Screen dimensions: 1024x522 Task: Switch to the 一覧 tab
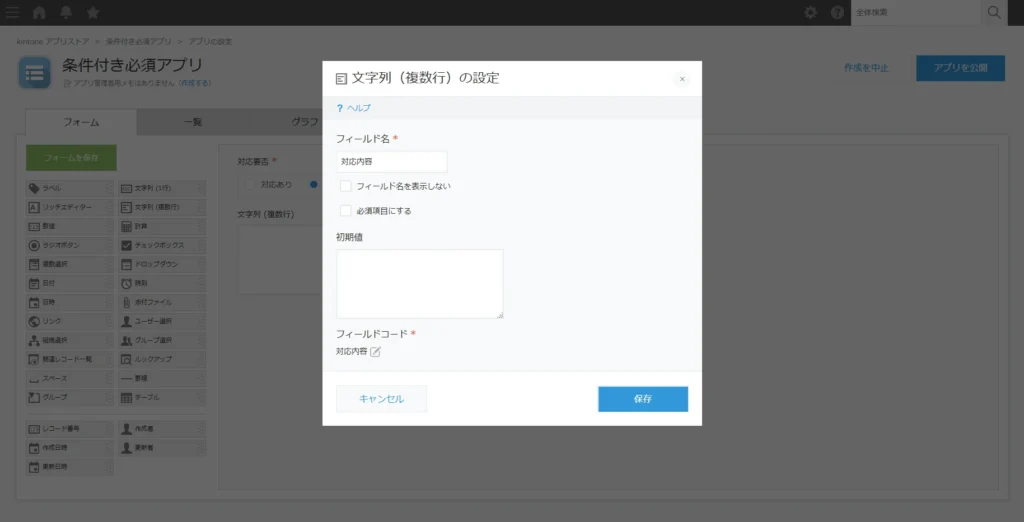(x=193, y=122)
